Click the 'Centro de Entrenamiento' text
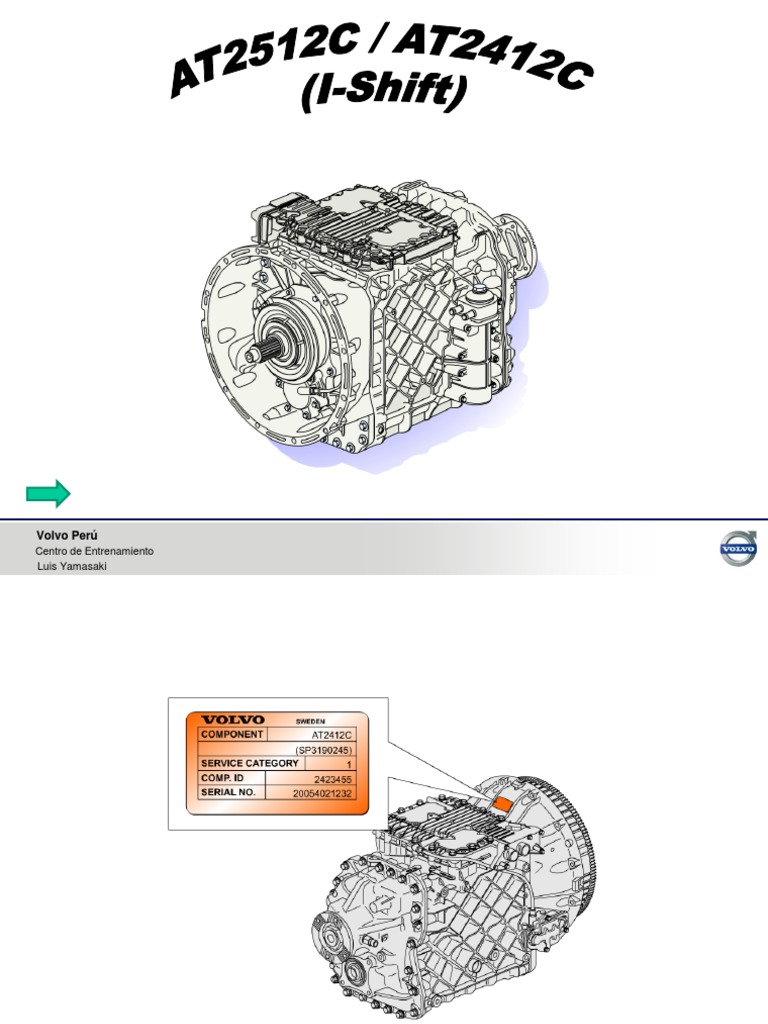768x1024 pixels. click(x=94, y=551)
